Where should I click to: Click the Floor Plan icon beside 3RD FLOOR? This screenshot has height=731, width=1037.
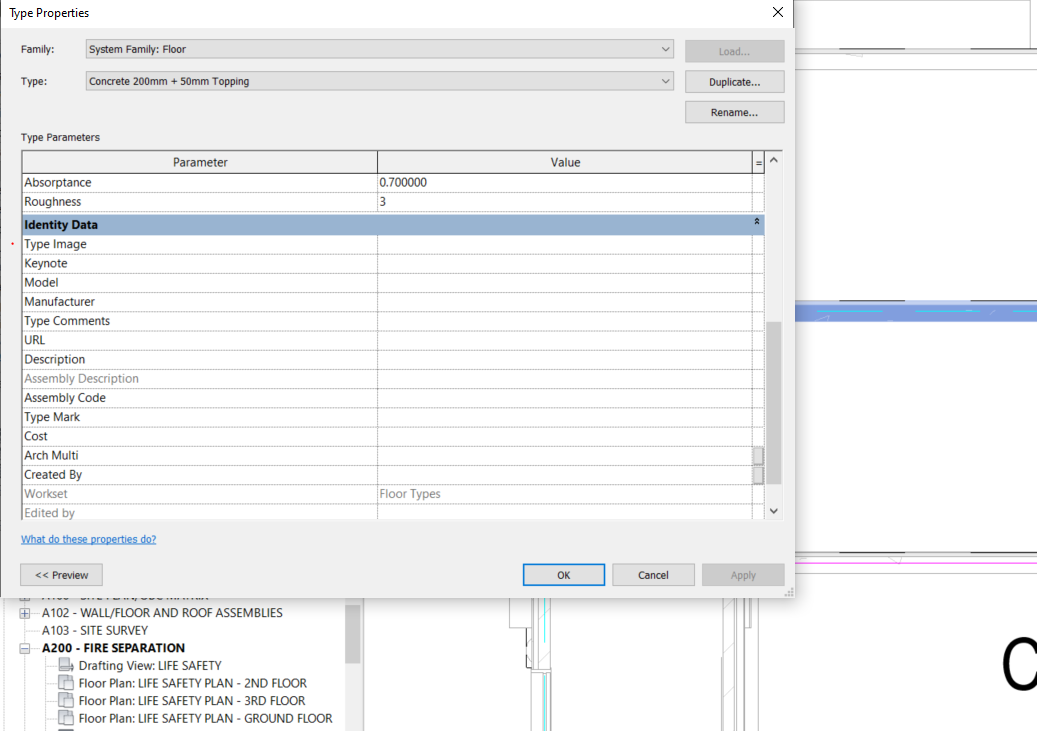[66, 700]
